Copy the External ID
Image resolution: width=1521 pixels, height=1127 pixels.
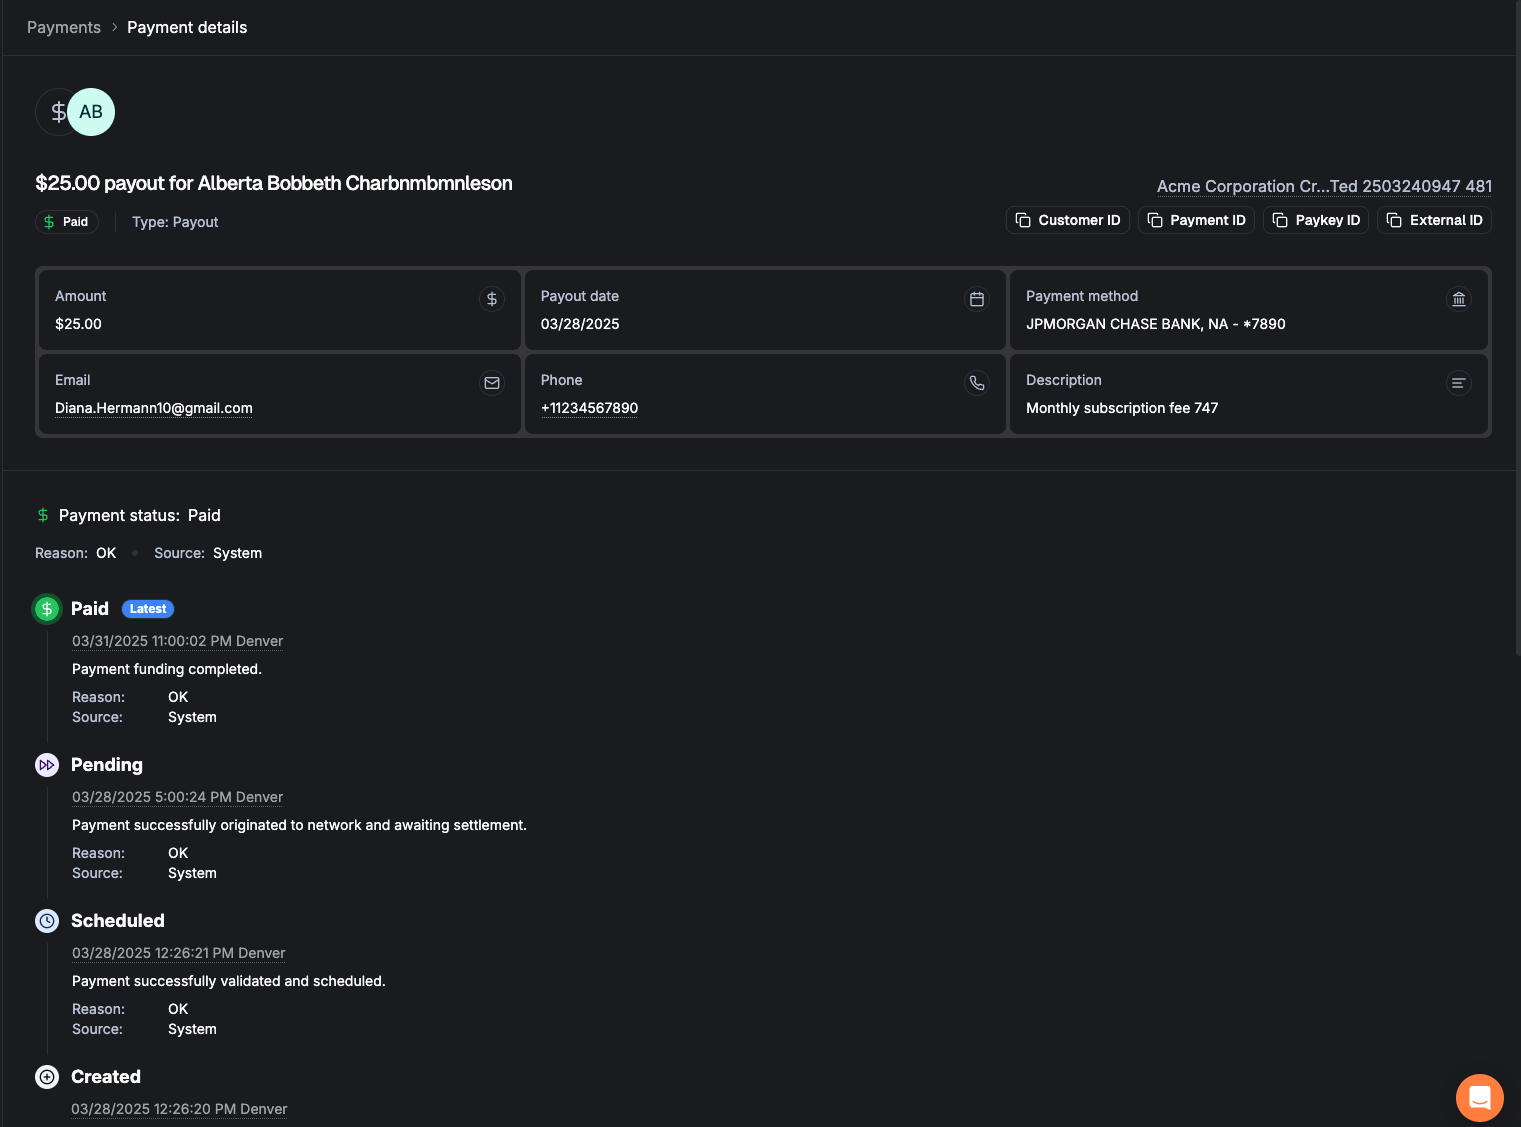click(x=1434, y=220)
